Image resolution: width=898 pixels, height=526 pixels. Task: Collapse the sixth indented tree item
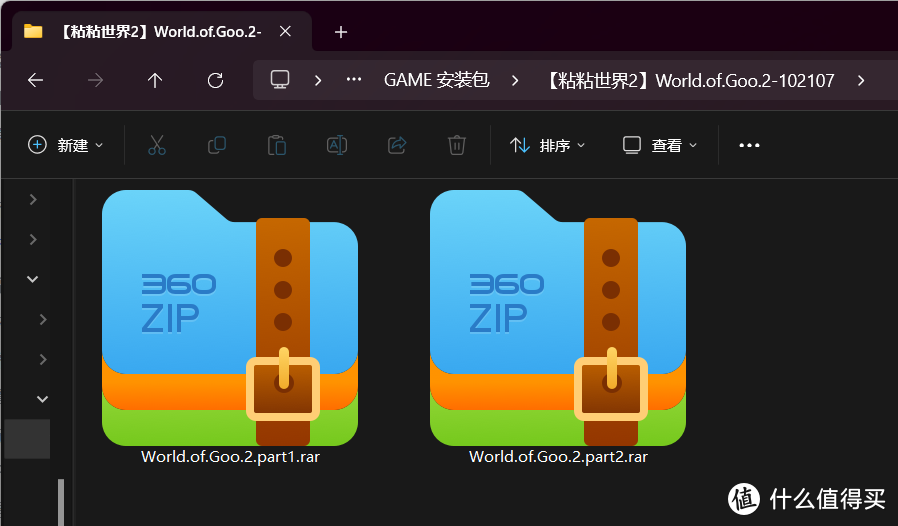pos(42,399)
